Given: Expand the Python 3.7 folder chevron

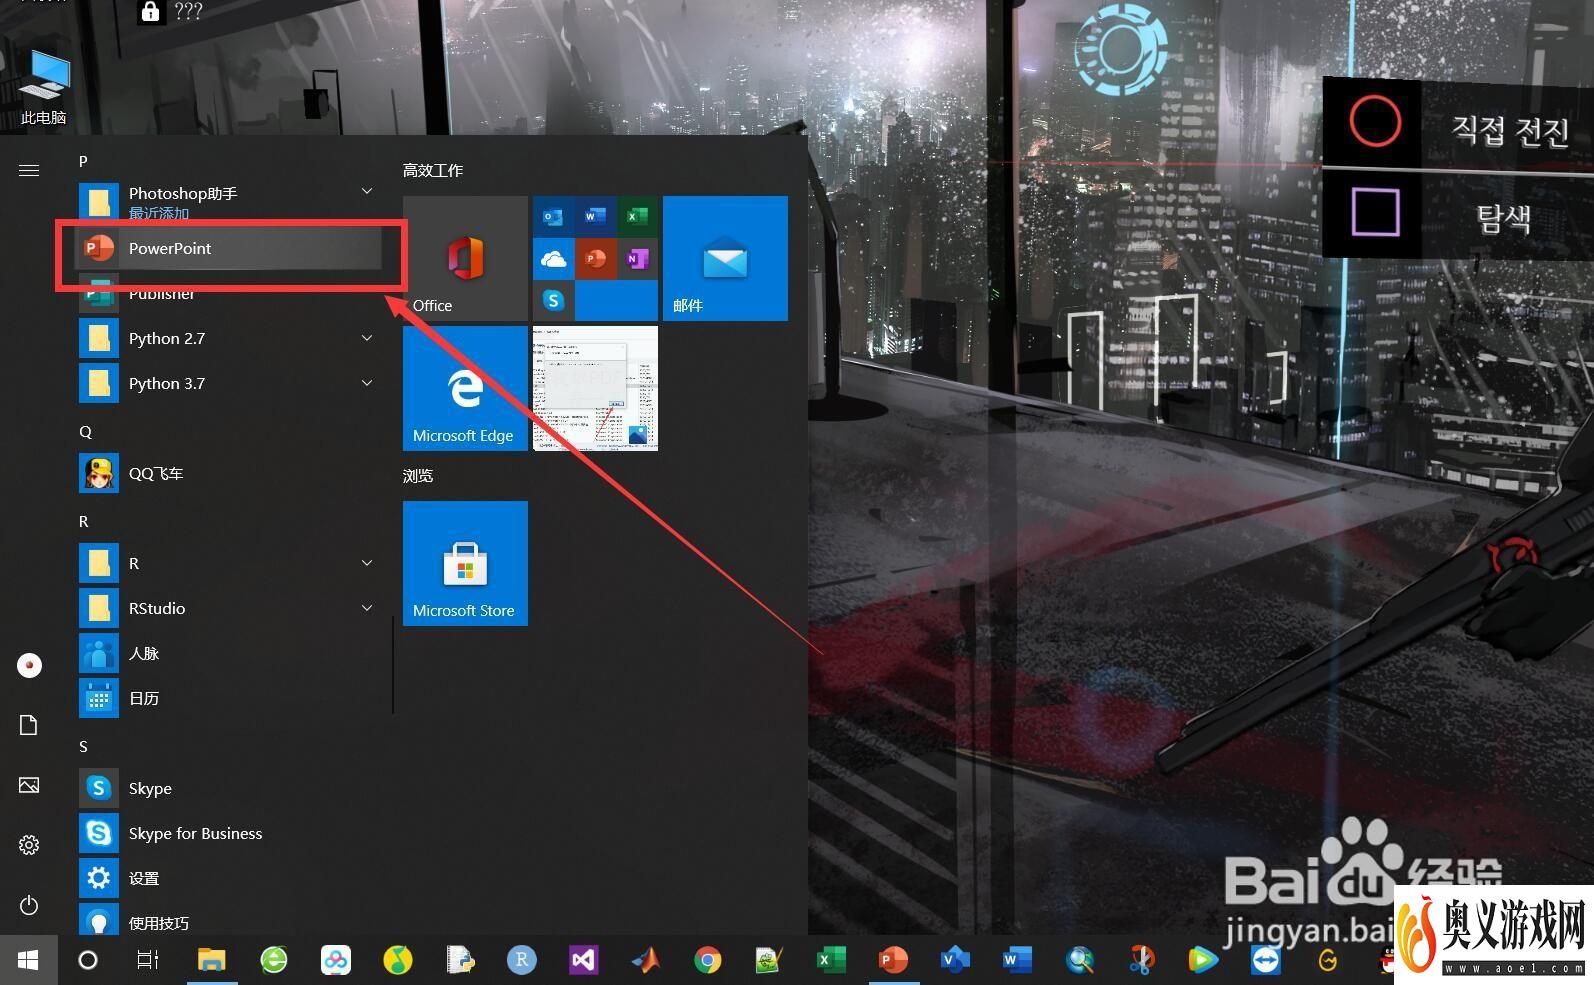Looking at the screenshot, I should (367, 383).
